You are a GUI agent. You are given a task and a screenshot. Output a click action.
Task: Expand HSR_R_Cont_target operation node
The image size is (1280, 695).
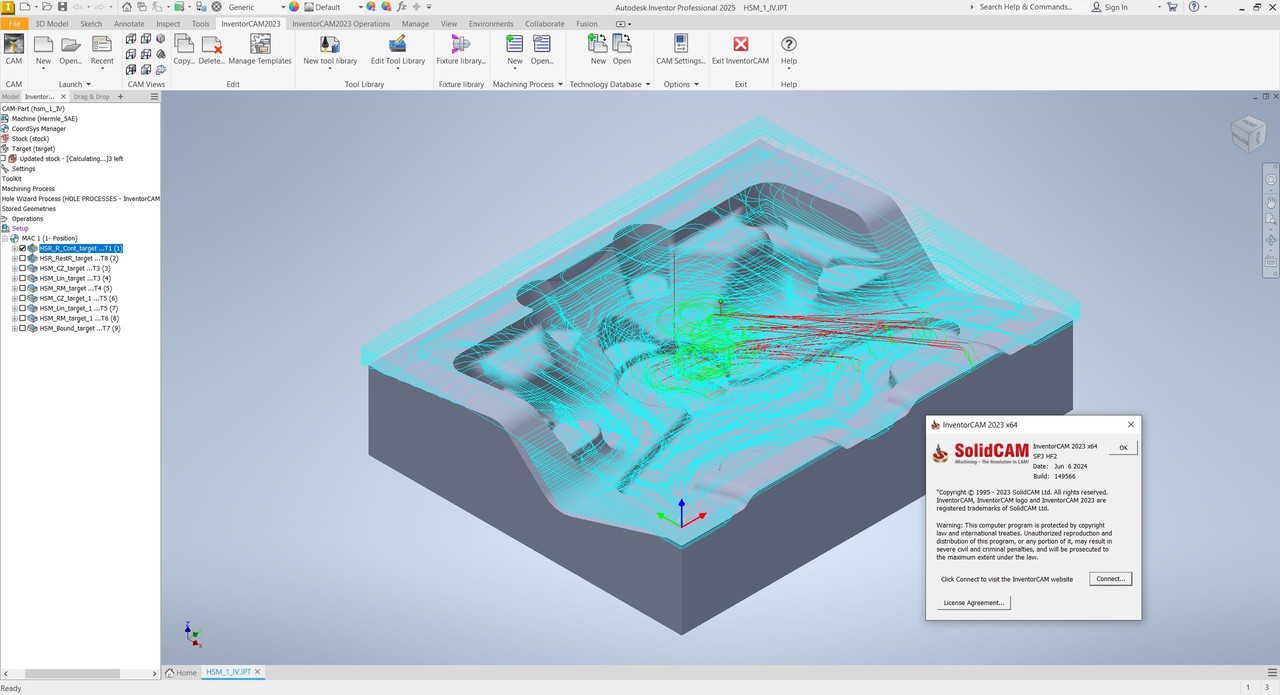[14, 248]
